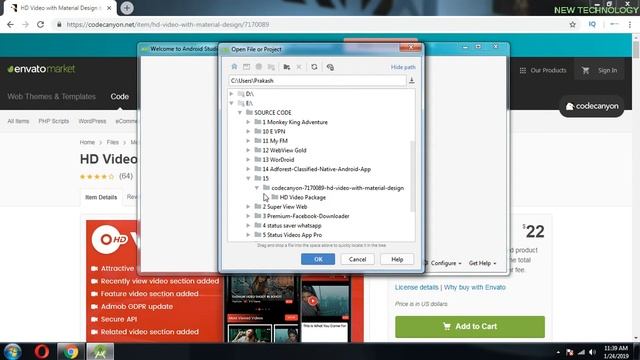Jump to Desktop directory in dialog toolbar
Viewport: 640px width, 360px height.
coord(247,67)
